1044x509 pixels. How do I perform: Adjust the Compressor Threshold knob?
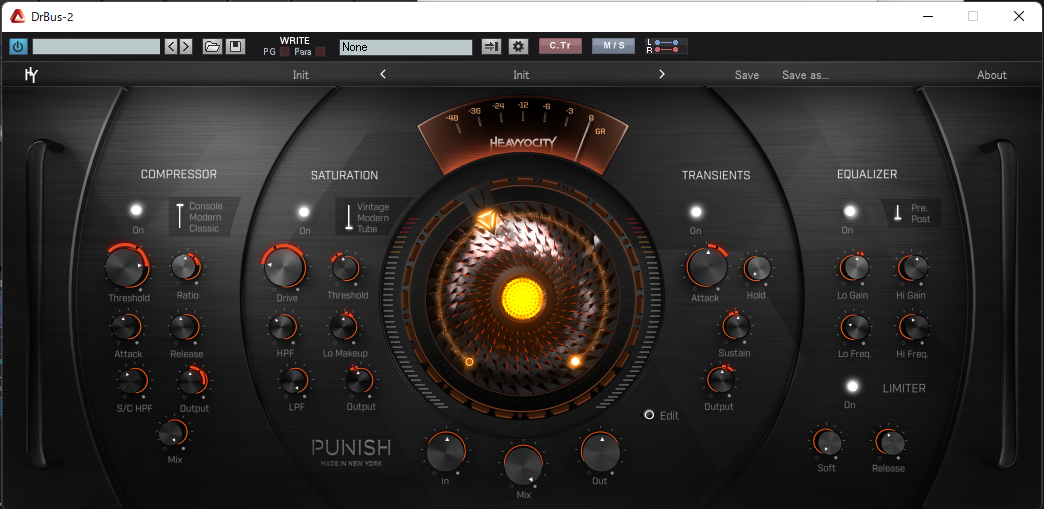129,266
